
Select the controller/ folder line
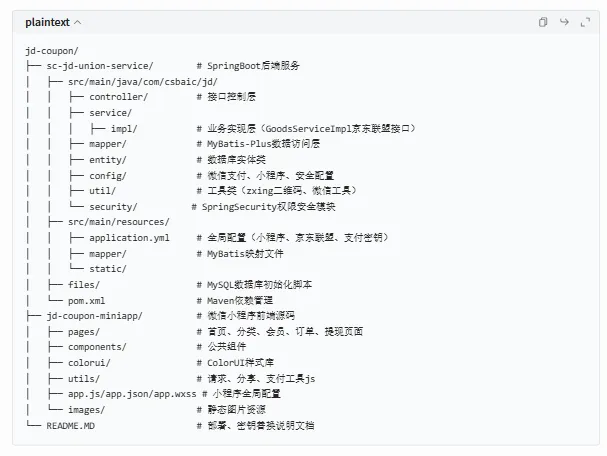point(118,97)
